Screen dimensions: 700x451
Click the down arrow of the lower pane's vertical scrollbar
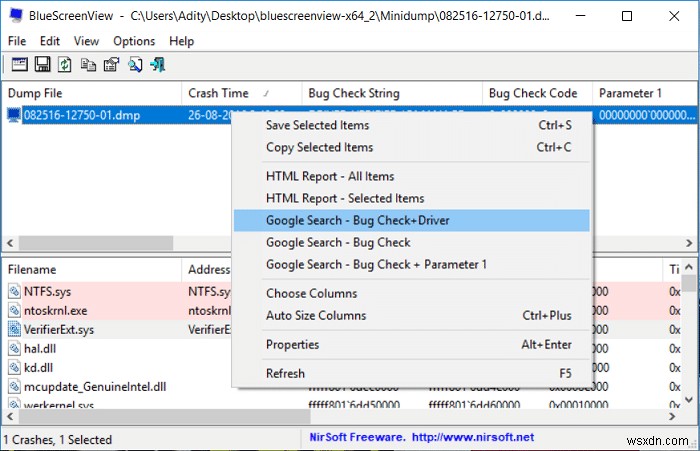[691, 401]
